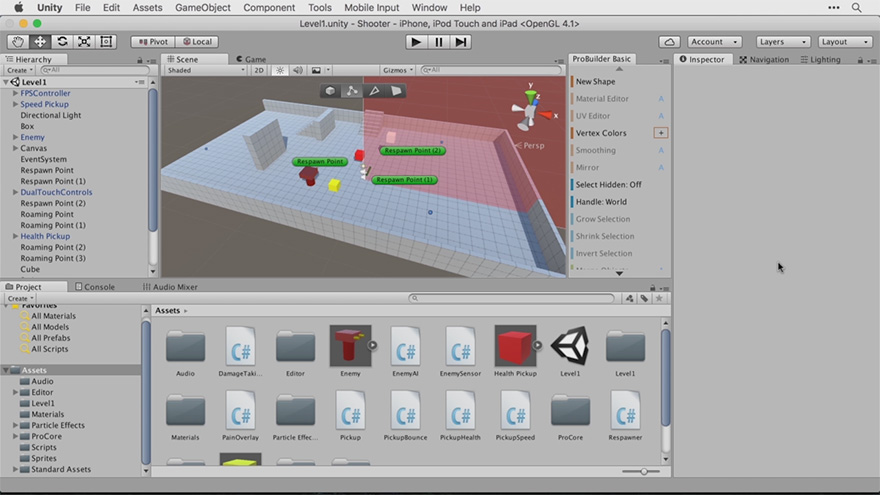The width and height of the screenshot is (880, 495).
Task: Open the Layers dropdown
Action: coord(783,42)
